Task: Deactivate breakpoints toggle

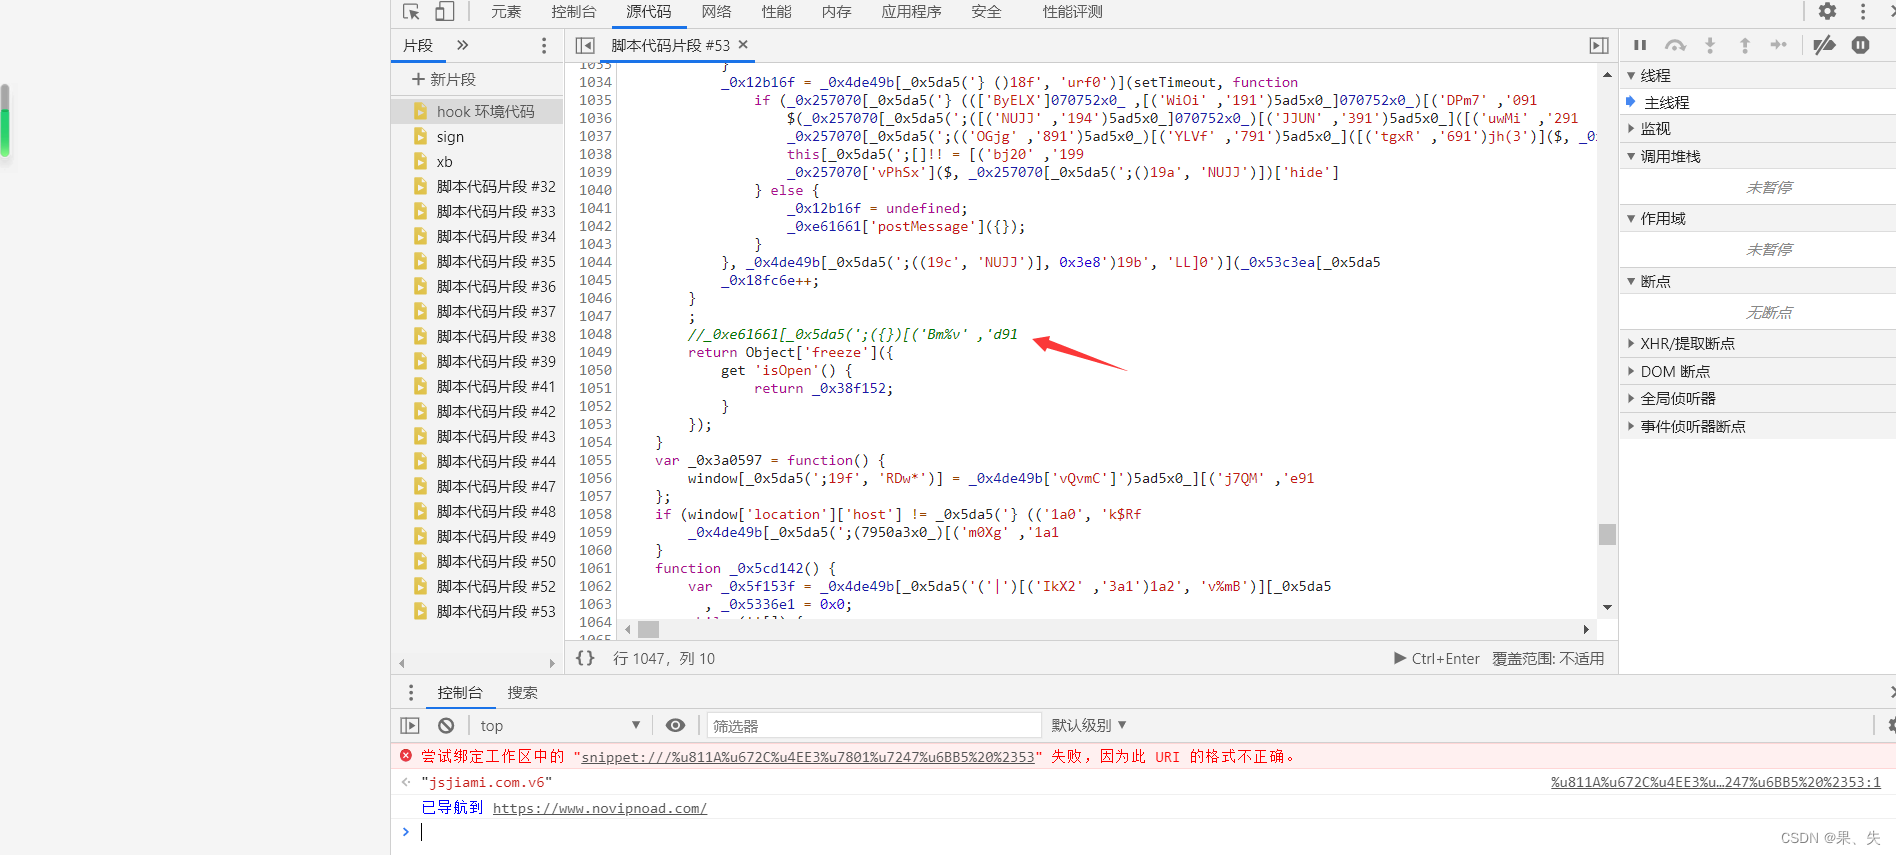Action: coord(1824,45)
